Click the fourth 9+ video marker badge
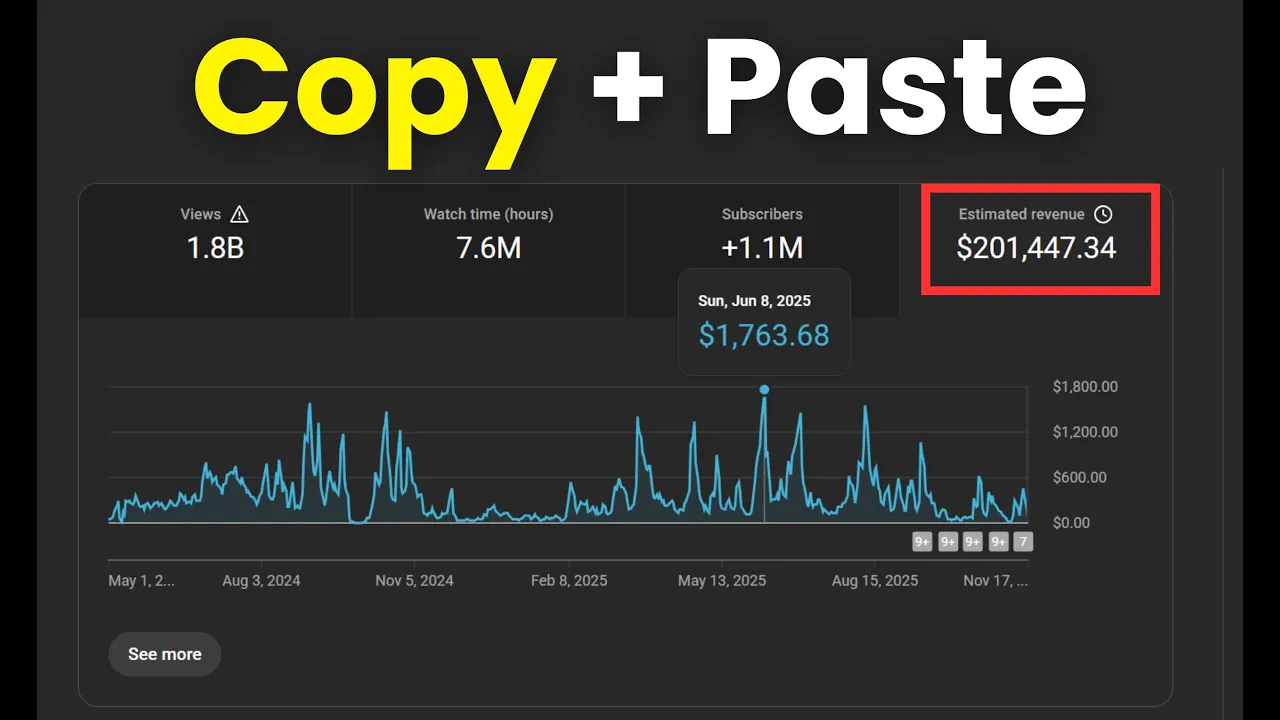Image resolution: width=1280 pixels, height=720 pixels. click(x=998, y=542)
